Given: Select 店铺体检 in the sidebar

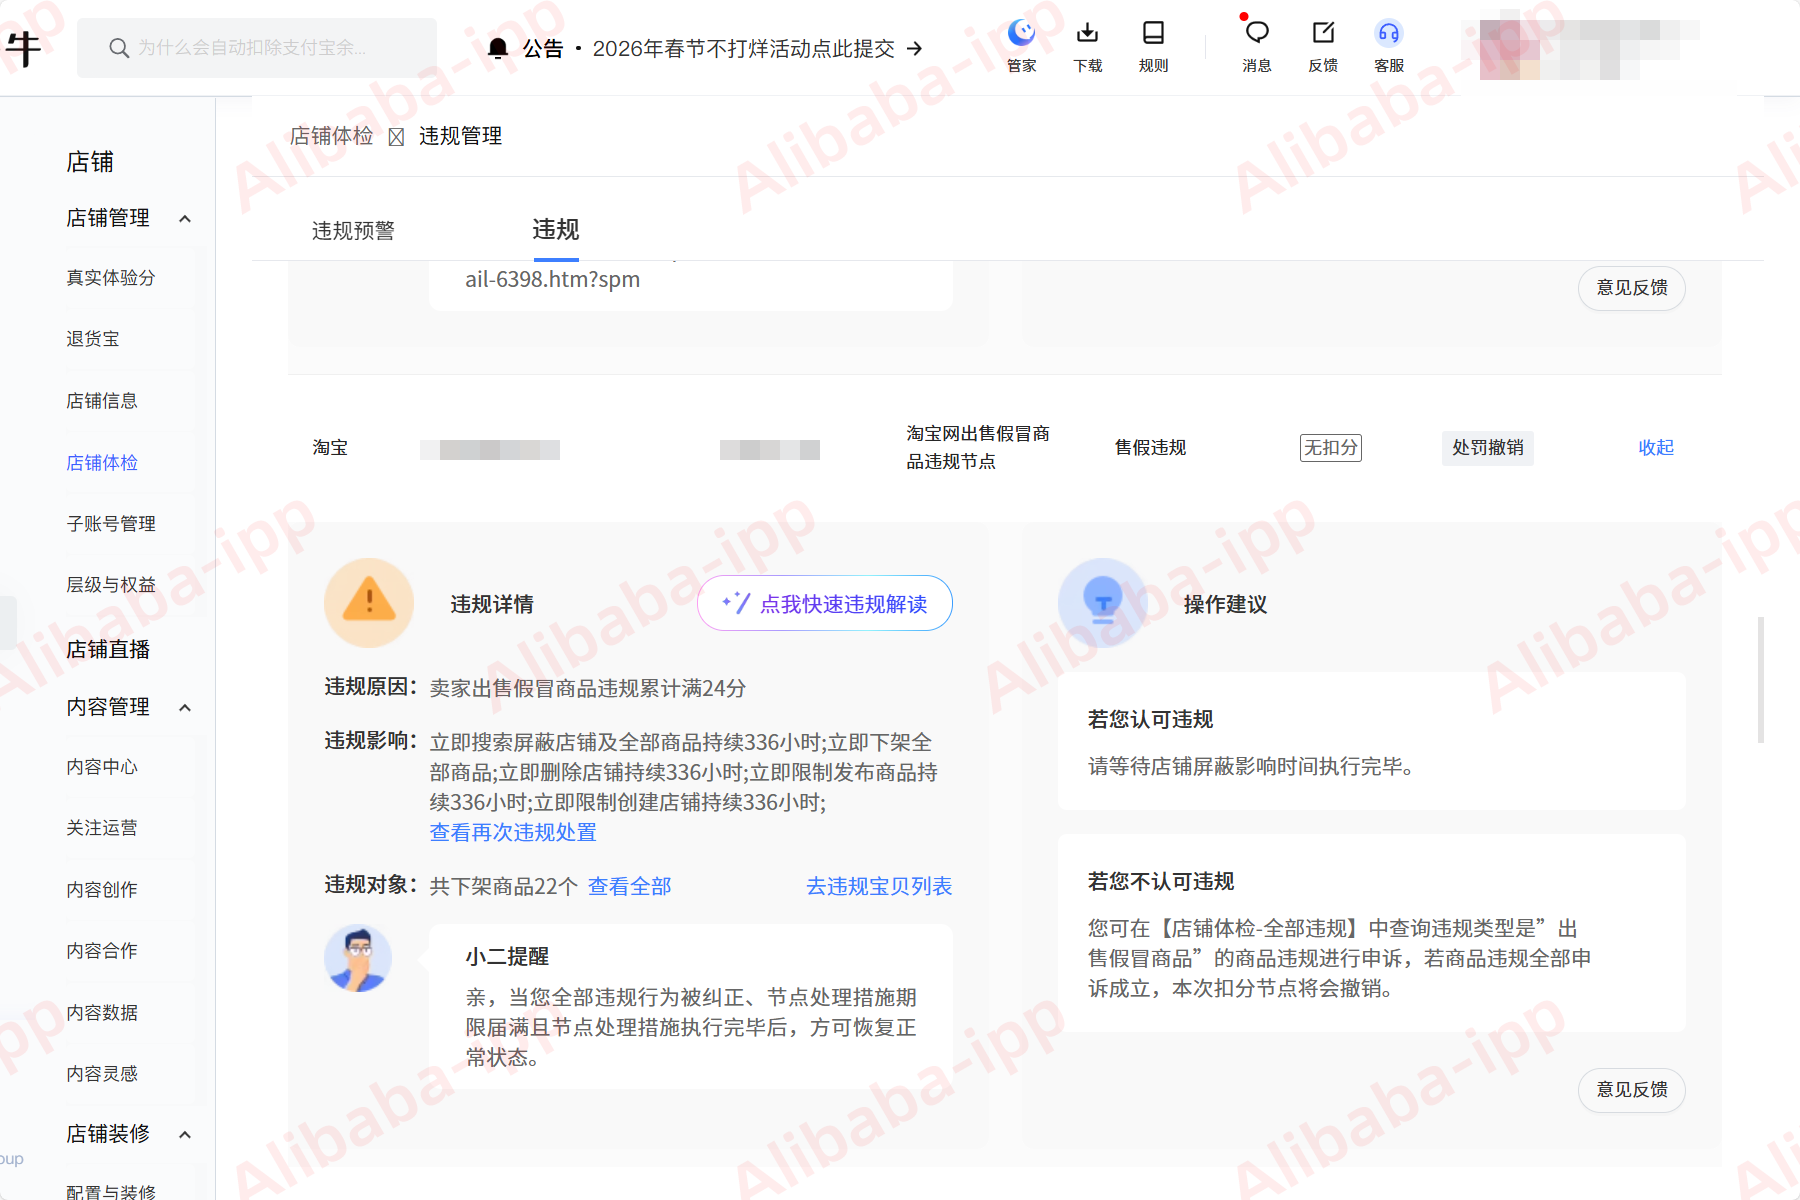Looking at the screenshot, I should pos(102,463).
